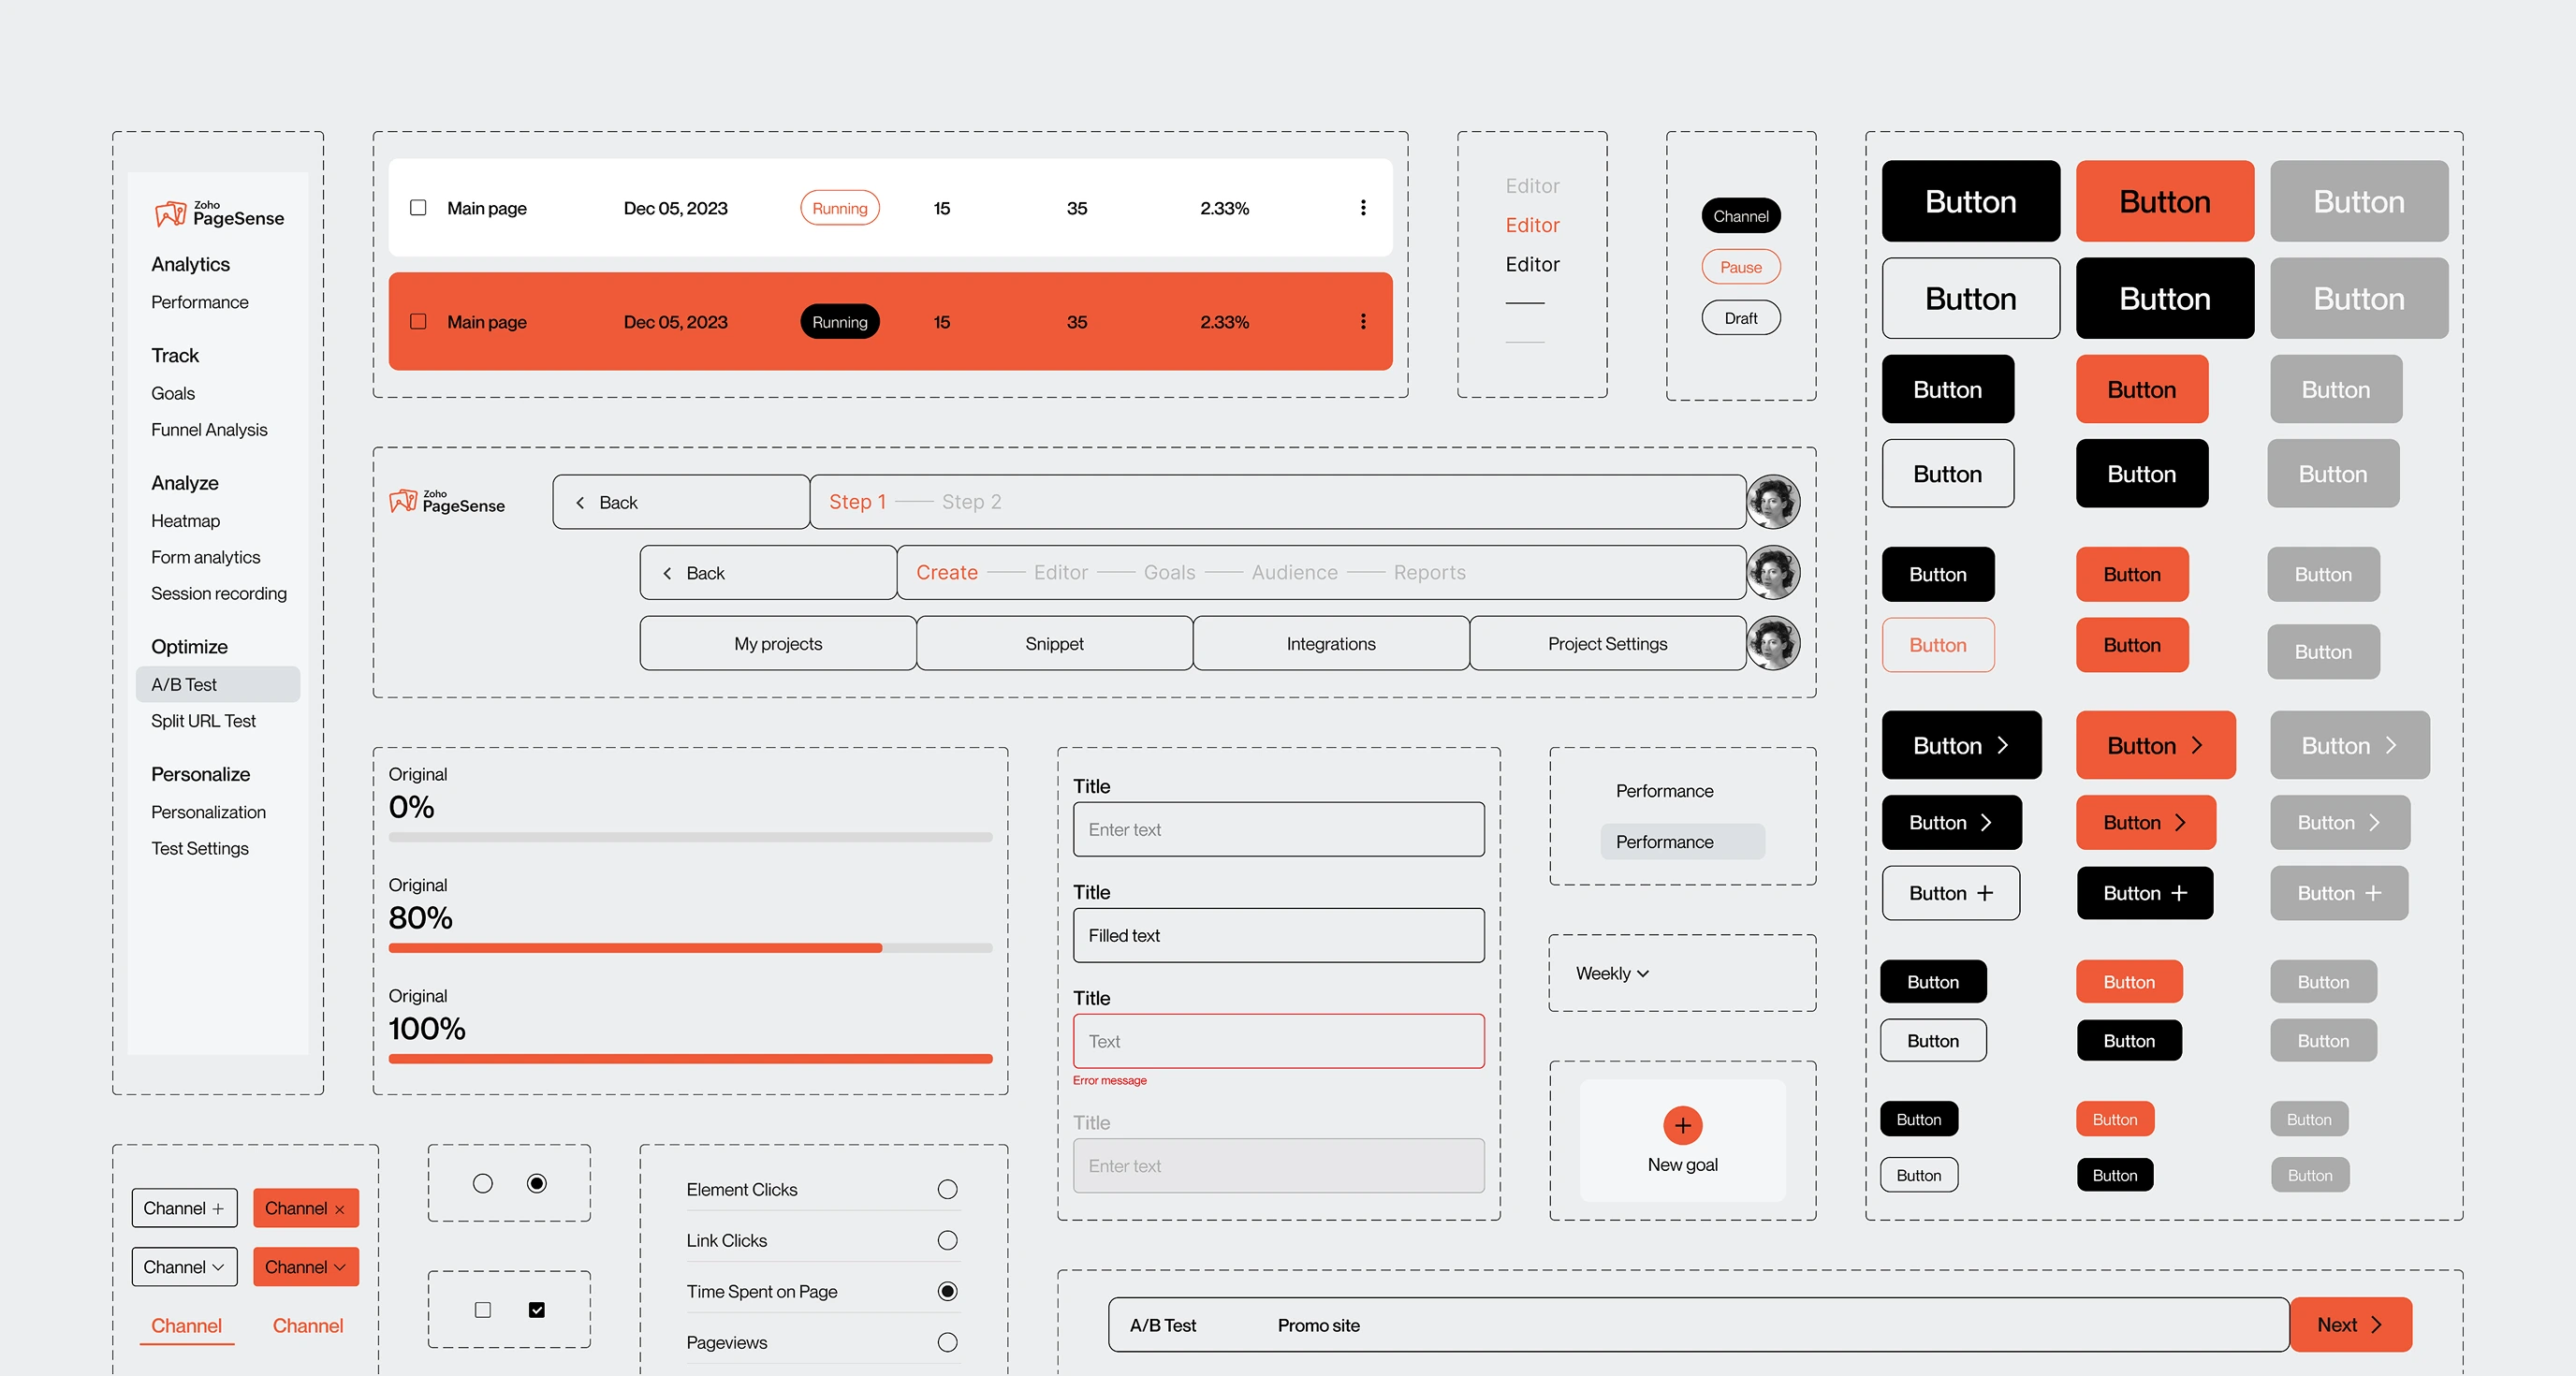Click the black Channel pill

(1741, 216)
